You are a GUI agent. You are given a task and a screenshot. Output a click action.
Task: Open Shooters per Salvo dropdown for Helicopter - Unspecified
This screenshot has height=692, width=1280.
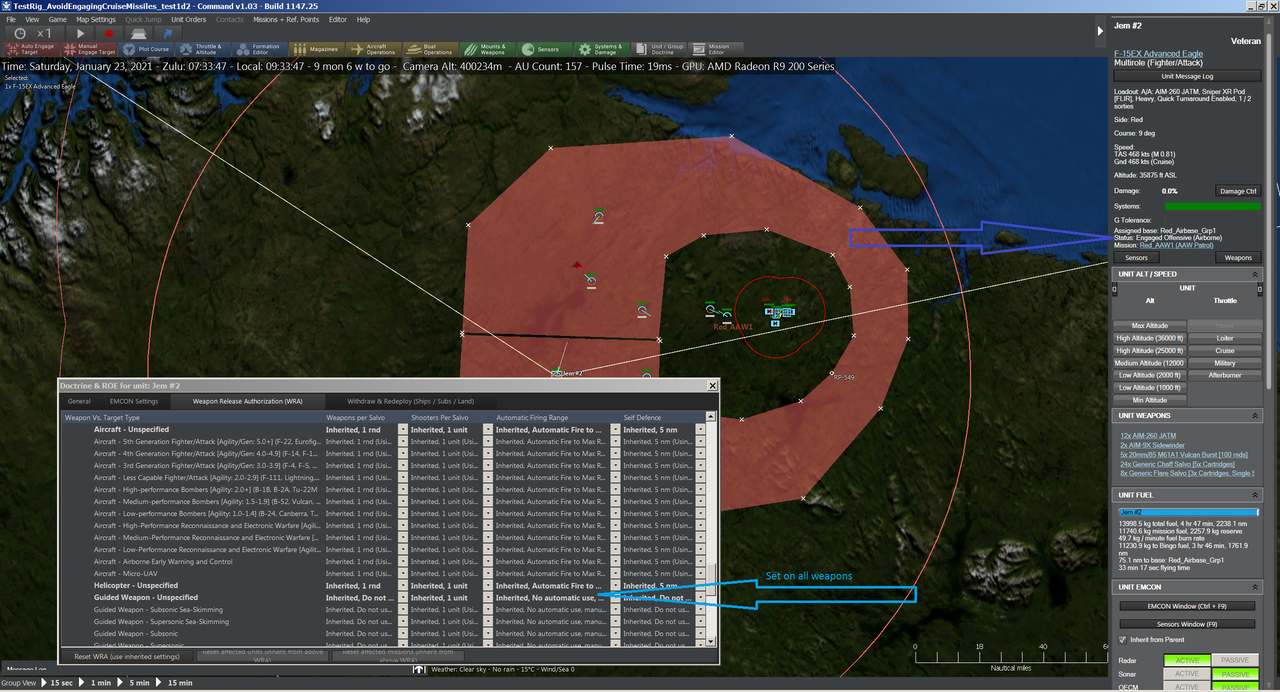[x=487, y=586]
